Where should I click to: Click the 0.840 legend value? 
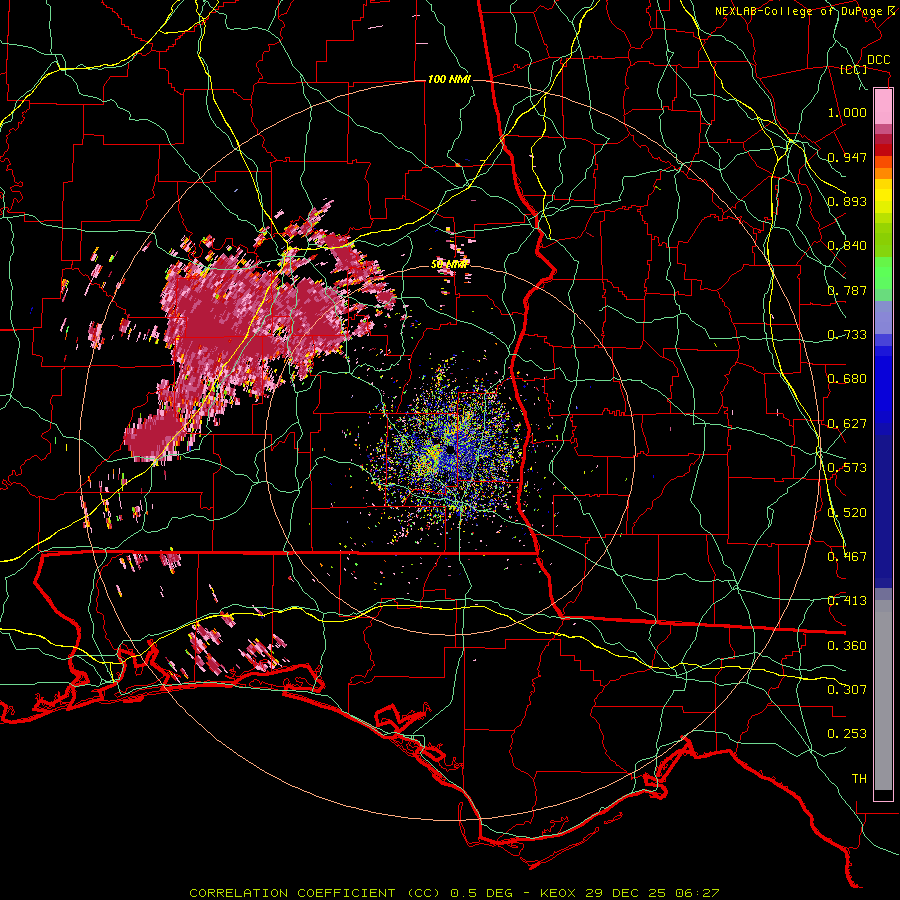(847, 246)
